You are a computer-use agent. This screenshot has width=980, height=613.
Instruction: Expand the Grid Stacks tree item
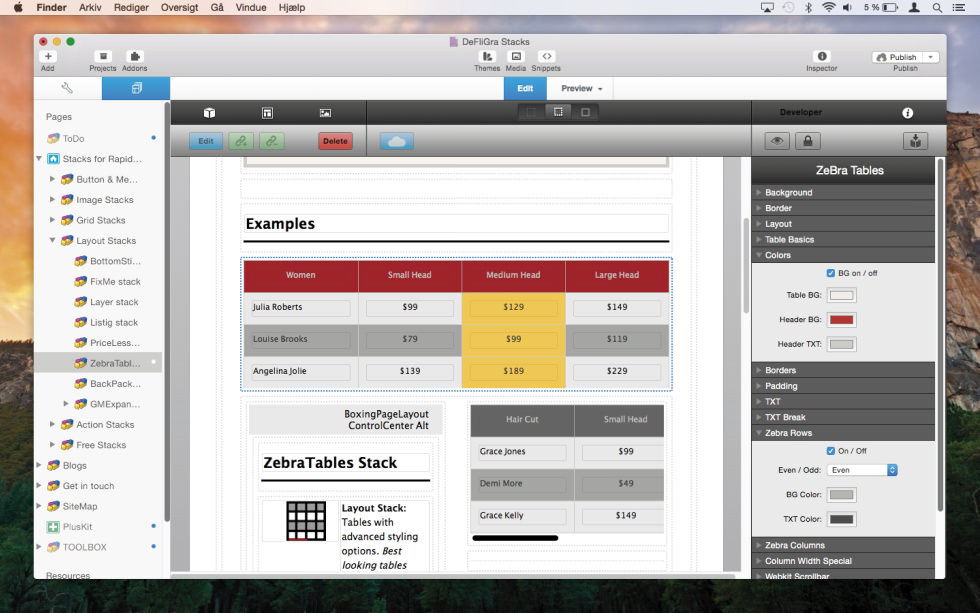(52, 219)
